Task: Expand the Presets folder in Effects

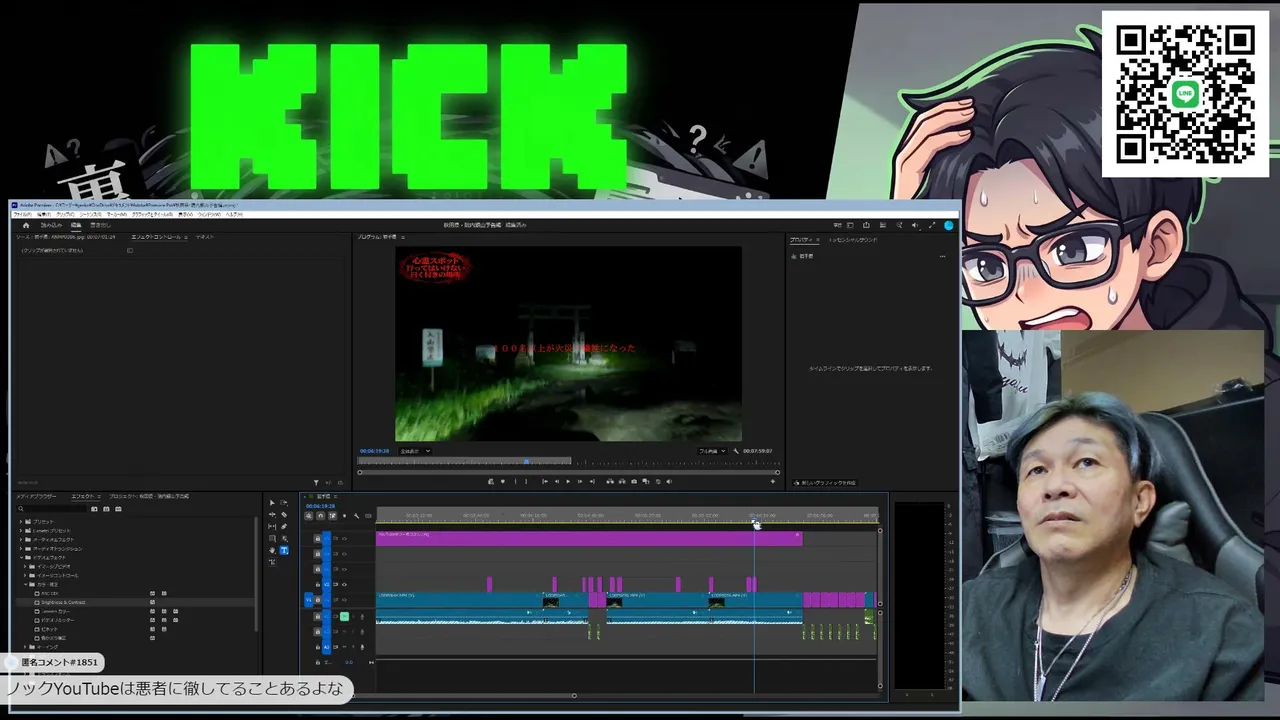Action: (21, 522)
